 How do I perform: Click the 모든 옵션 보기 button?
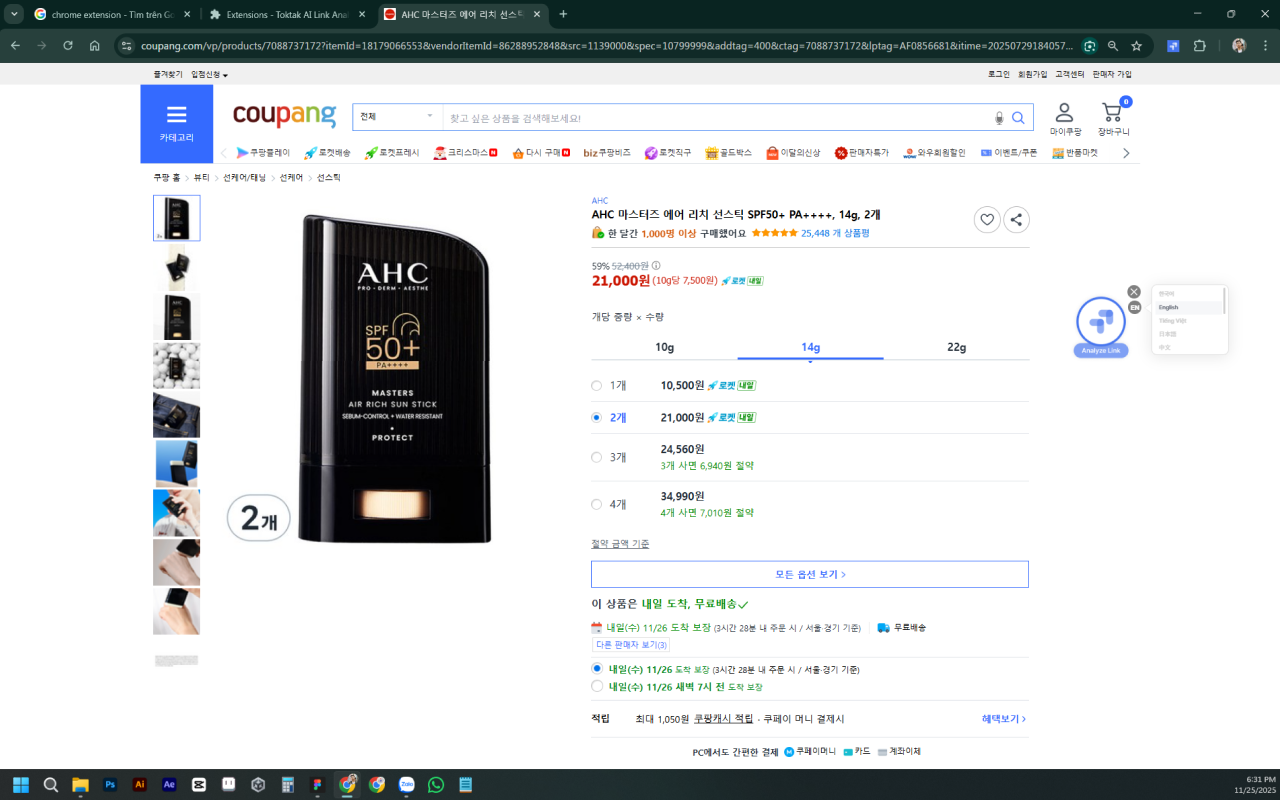click(810, 574)
